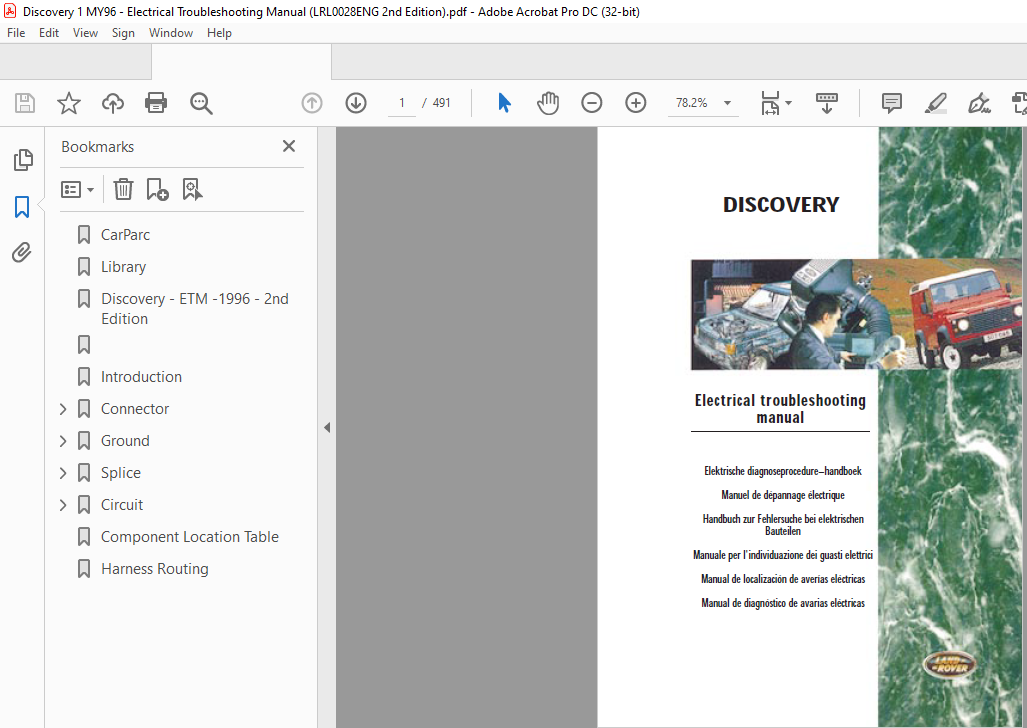Viewport: 1027px width, 728px height.
Task: Click the unnamed blank bookmark icon
Action: click(84, 345)
